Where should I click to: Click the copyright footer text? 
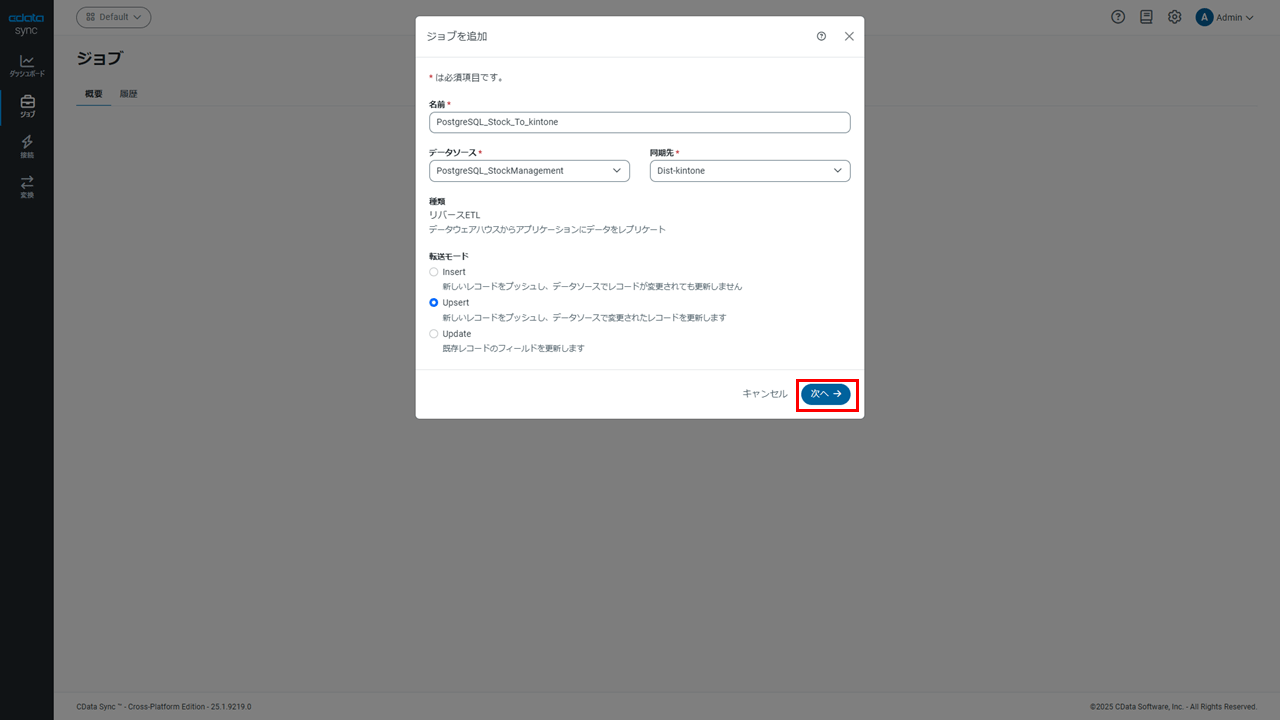pyautogui.click(x=1174, y=707)
